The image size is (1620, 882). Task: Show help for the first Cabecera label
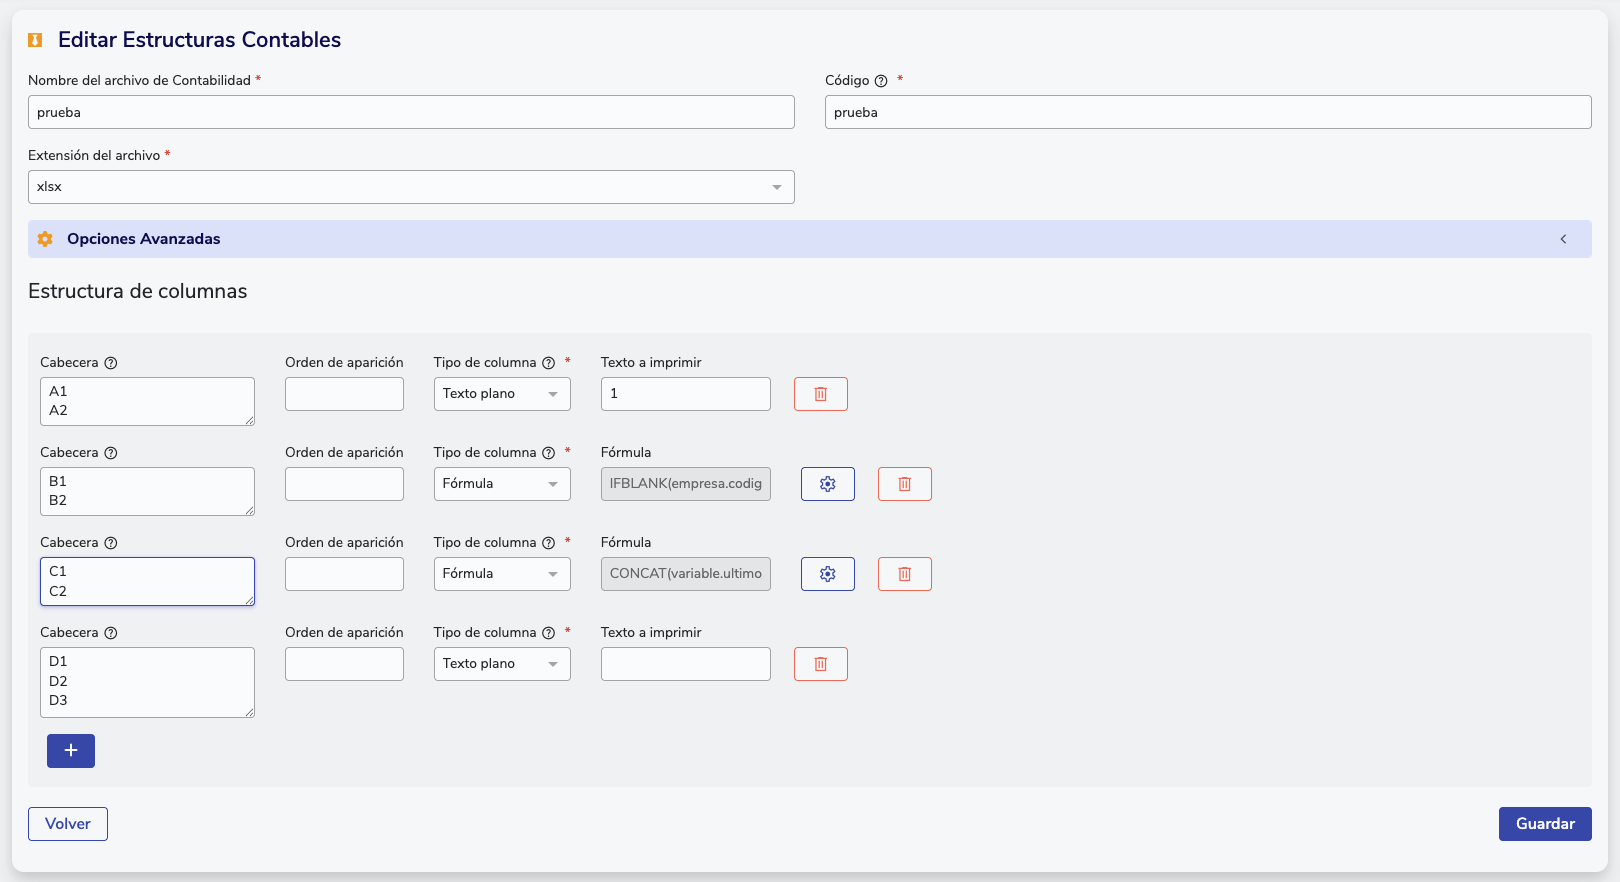coord(111,363)
